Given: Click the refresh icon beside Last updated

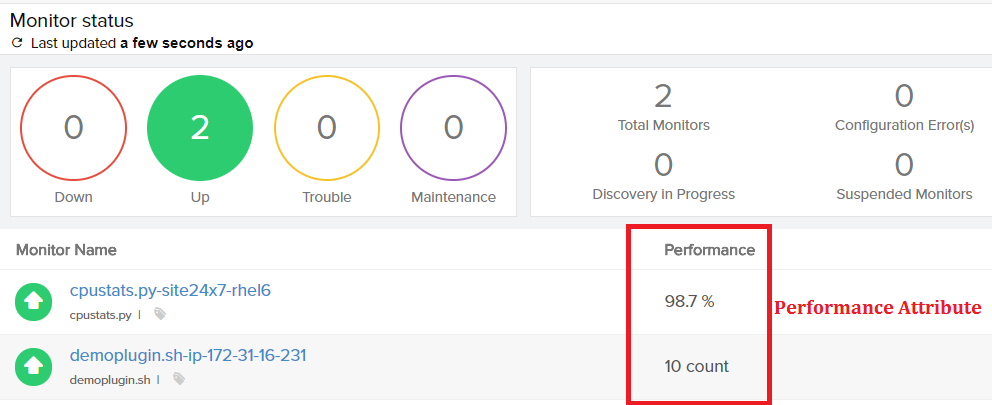Looking at the screenshot, I should coord(17,44).
